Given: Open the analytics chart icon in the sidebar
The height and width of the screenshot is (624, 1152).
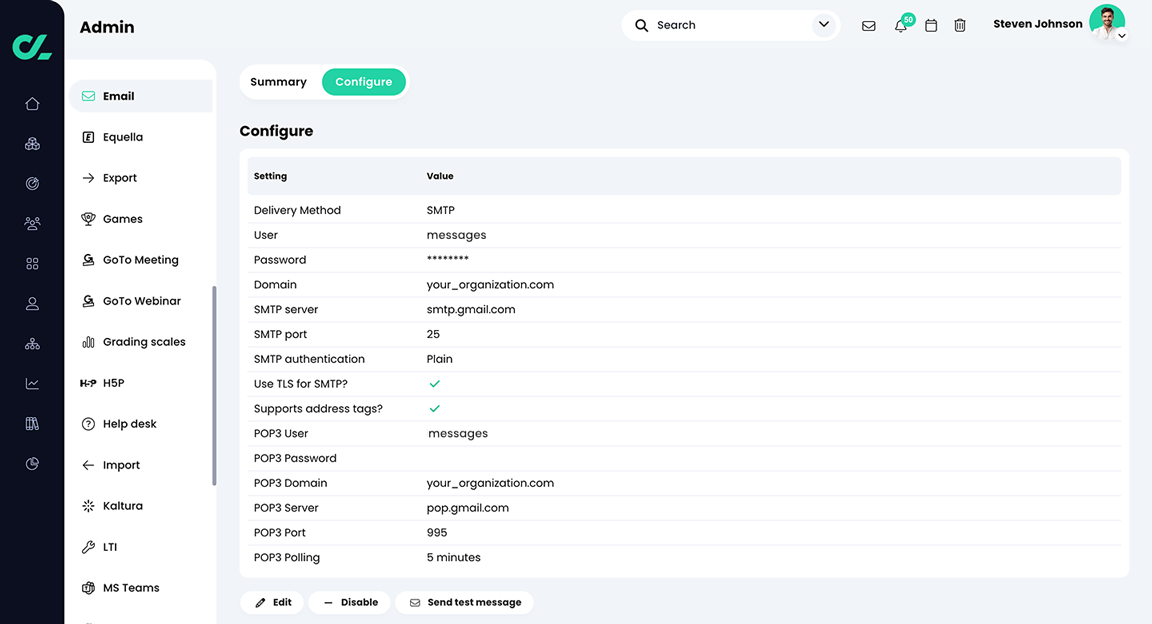Looking at the screenshot, I should [31, 383].
